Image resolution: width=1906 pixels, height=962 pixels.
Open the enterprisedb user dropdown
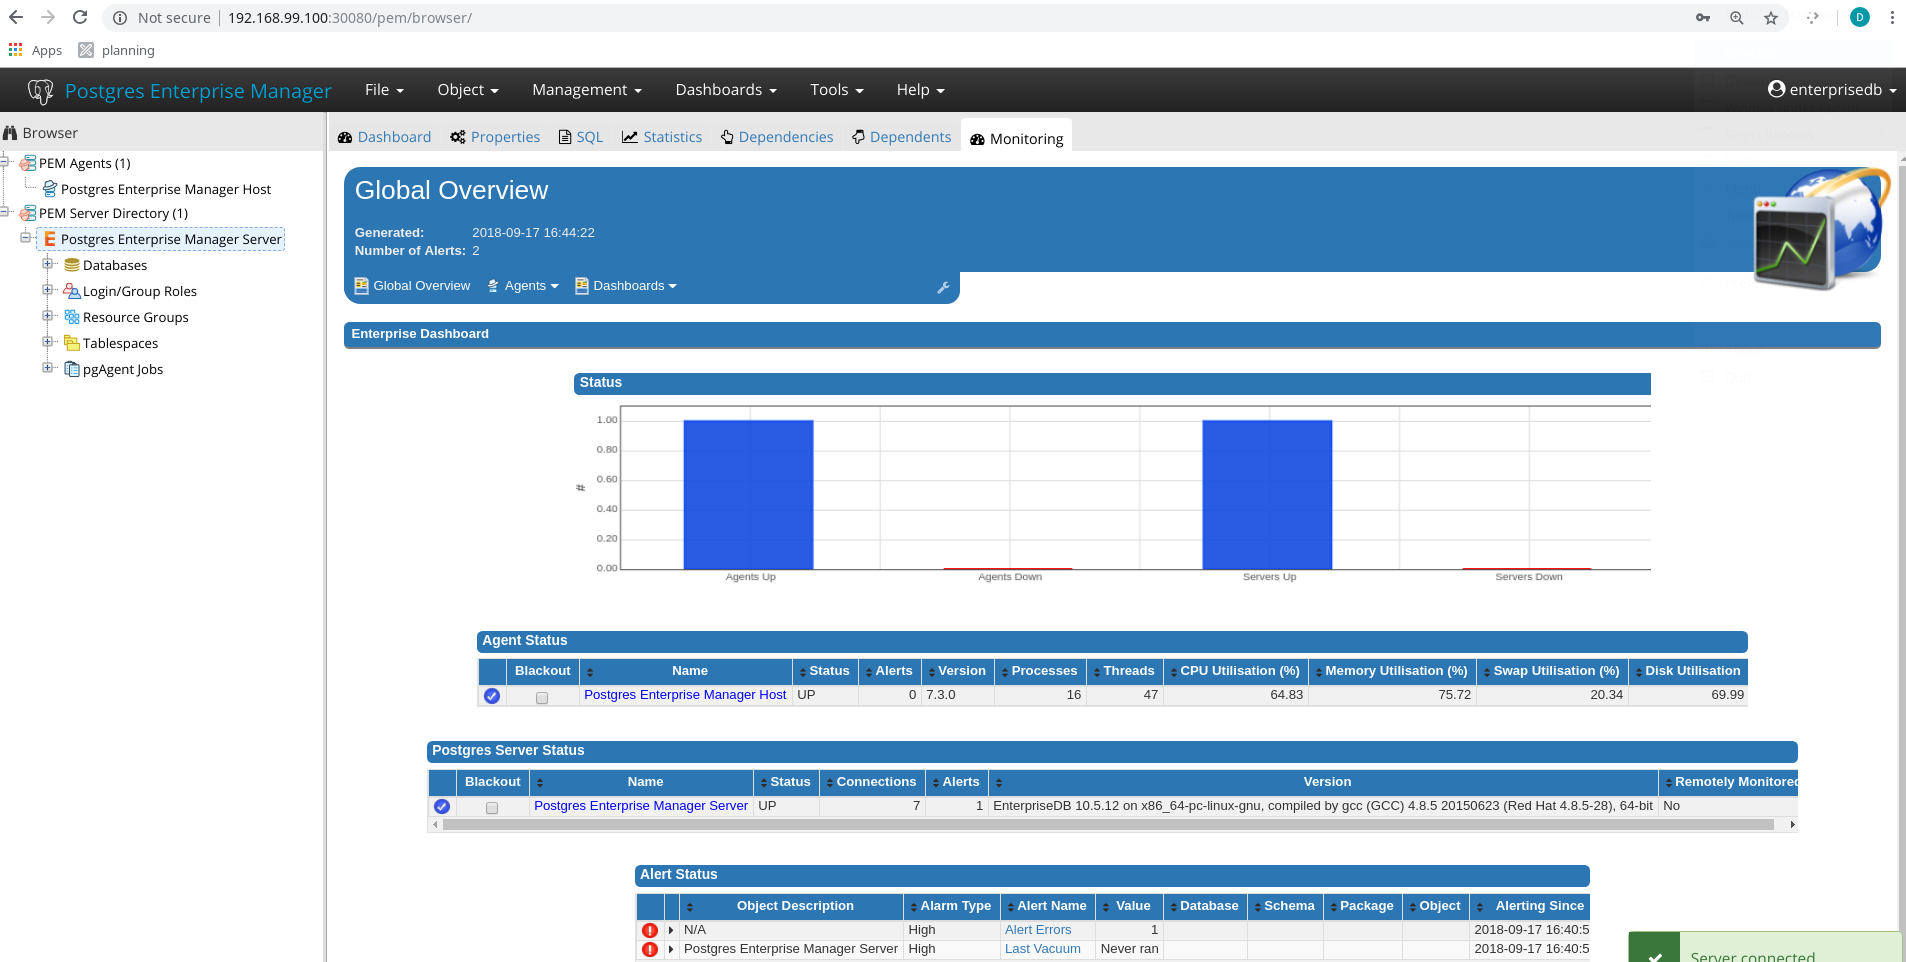pyautogui.click(x=1832, y=90)
